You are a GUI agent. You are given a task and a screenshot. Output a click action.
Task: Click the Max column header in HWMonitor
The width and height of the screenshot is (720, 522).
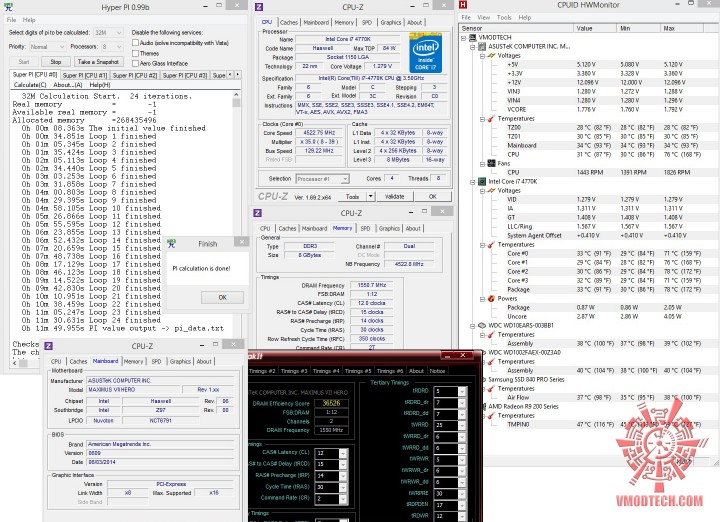(x=682, y=28)
